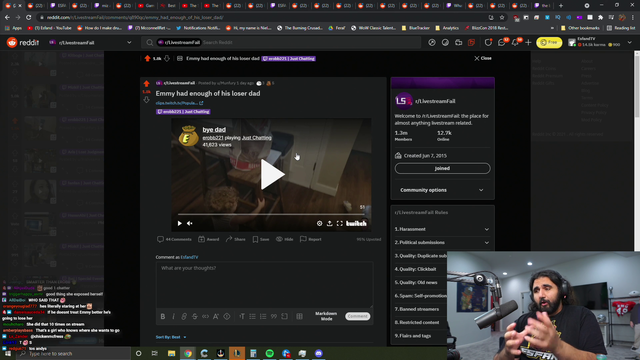Open the EsfandTV user account dropdown
The width and height of the screenshot is (640, 360).
point(600,42)
